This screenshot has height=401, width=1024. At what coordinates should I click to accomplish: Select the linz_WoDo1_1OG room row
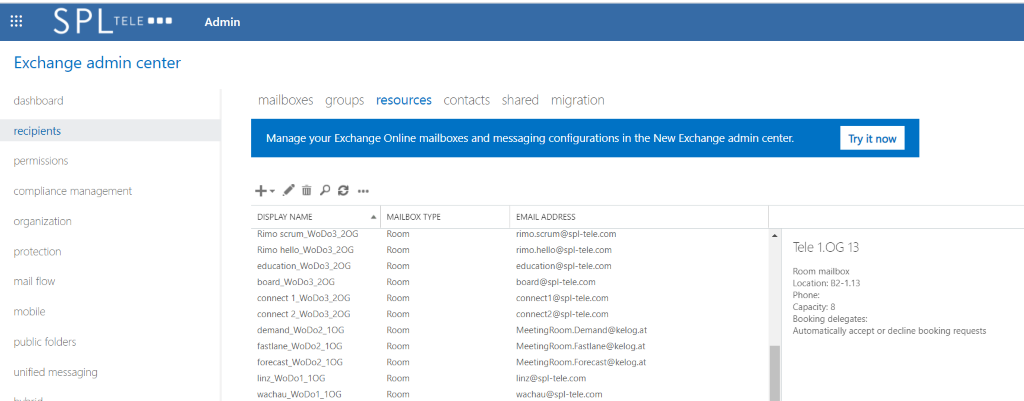pyautogui.click(x=511, y=378)
